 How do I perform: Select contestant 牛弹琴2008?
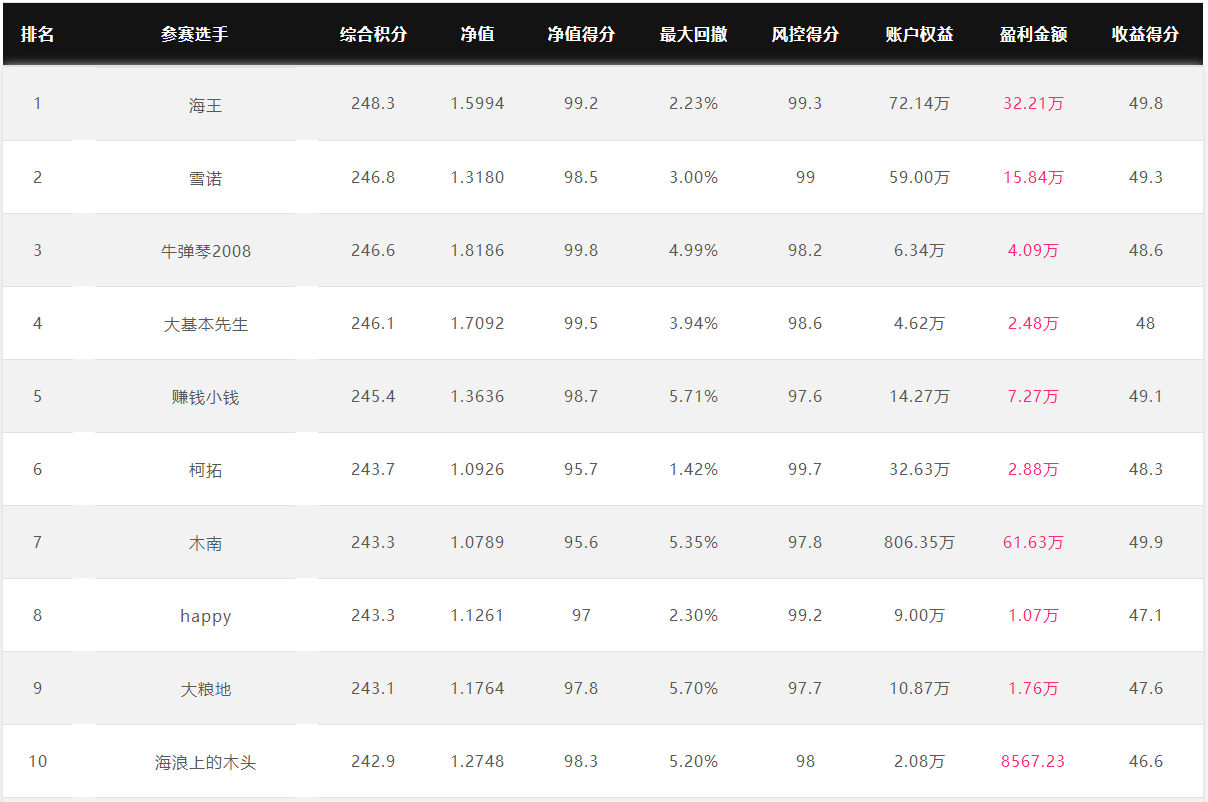(205, 251)
